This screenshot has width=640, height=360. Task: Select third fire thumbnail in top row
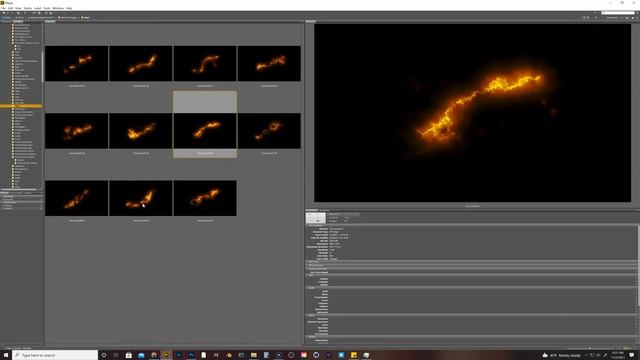(205, 63)
